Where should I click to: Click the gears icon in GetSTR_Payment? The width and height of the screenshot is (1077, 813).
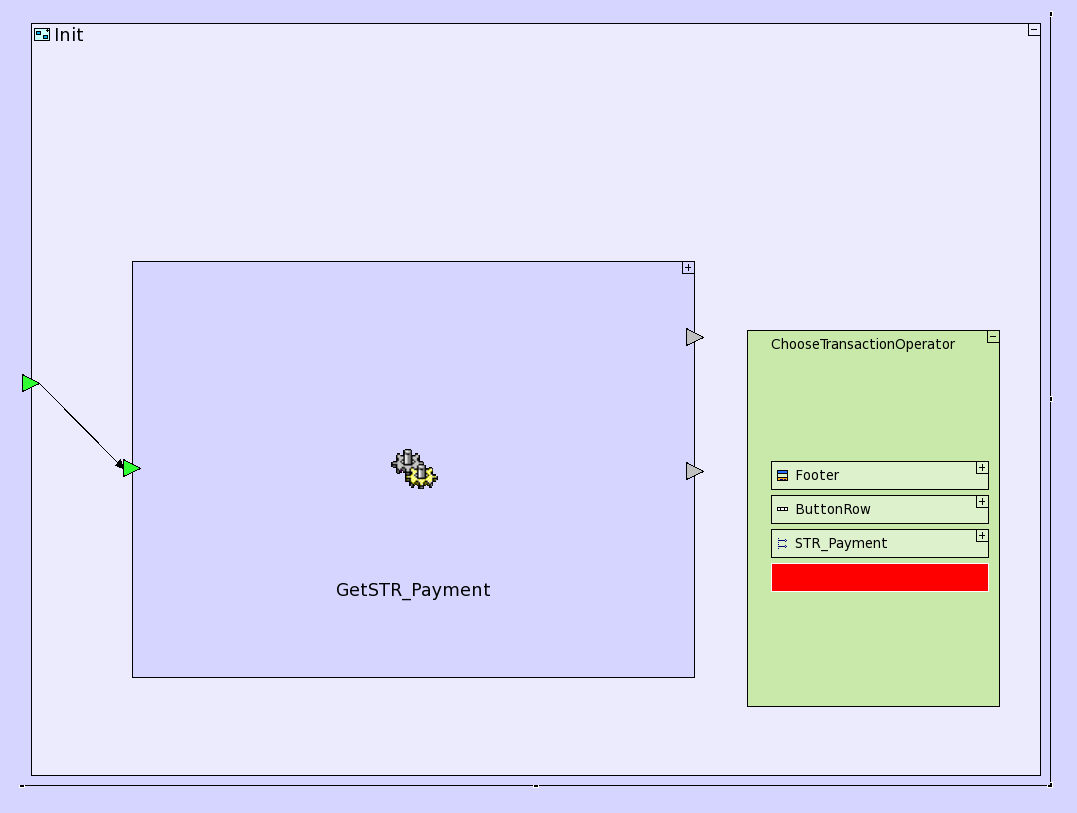414,469
